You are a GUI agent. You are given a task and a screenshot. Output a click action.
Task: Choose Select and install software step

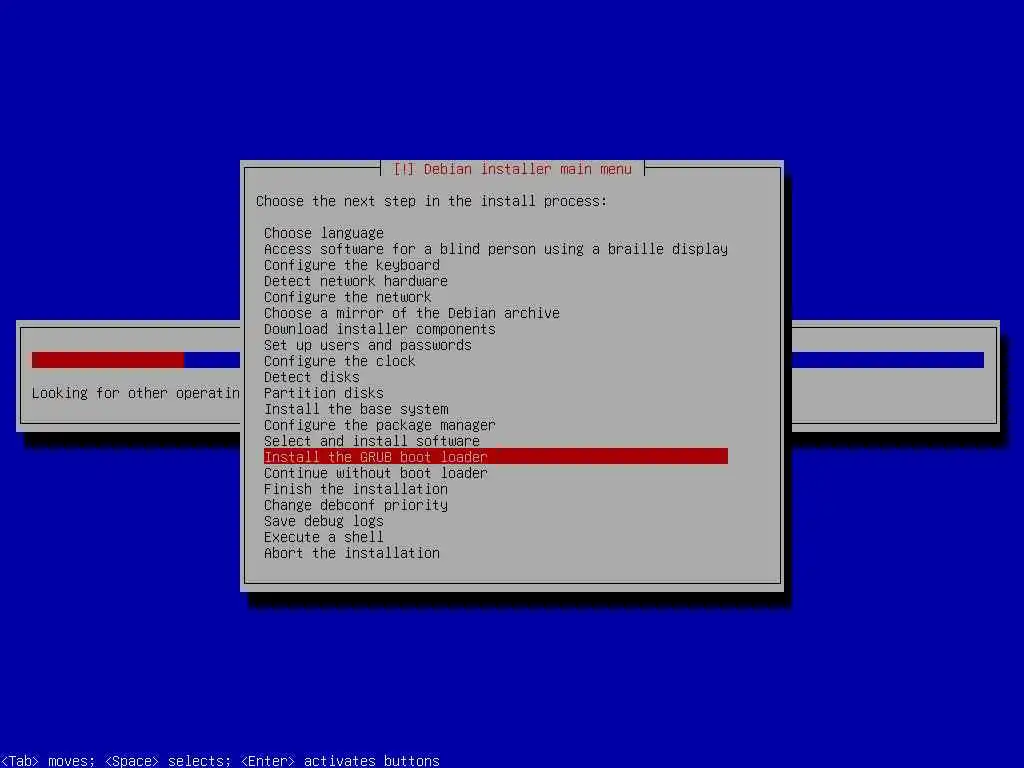click(372, 441)
